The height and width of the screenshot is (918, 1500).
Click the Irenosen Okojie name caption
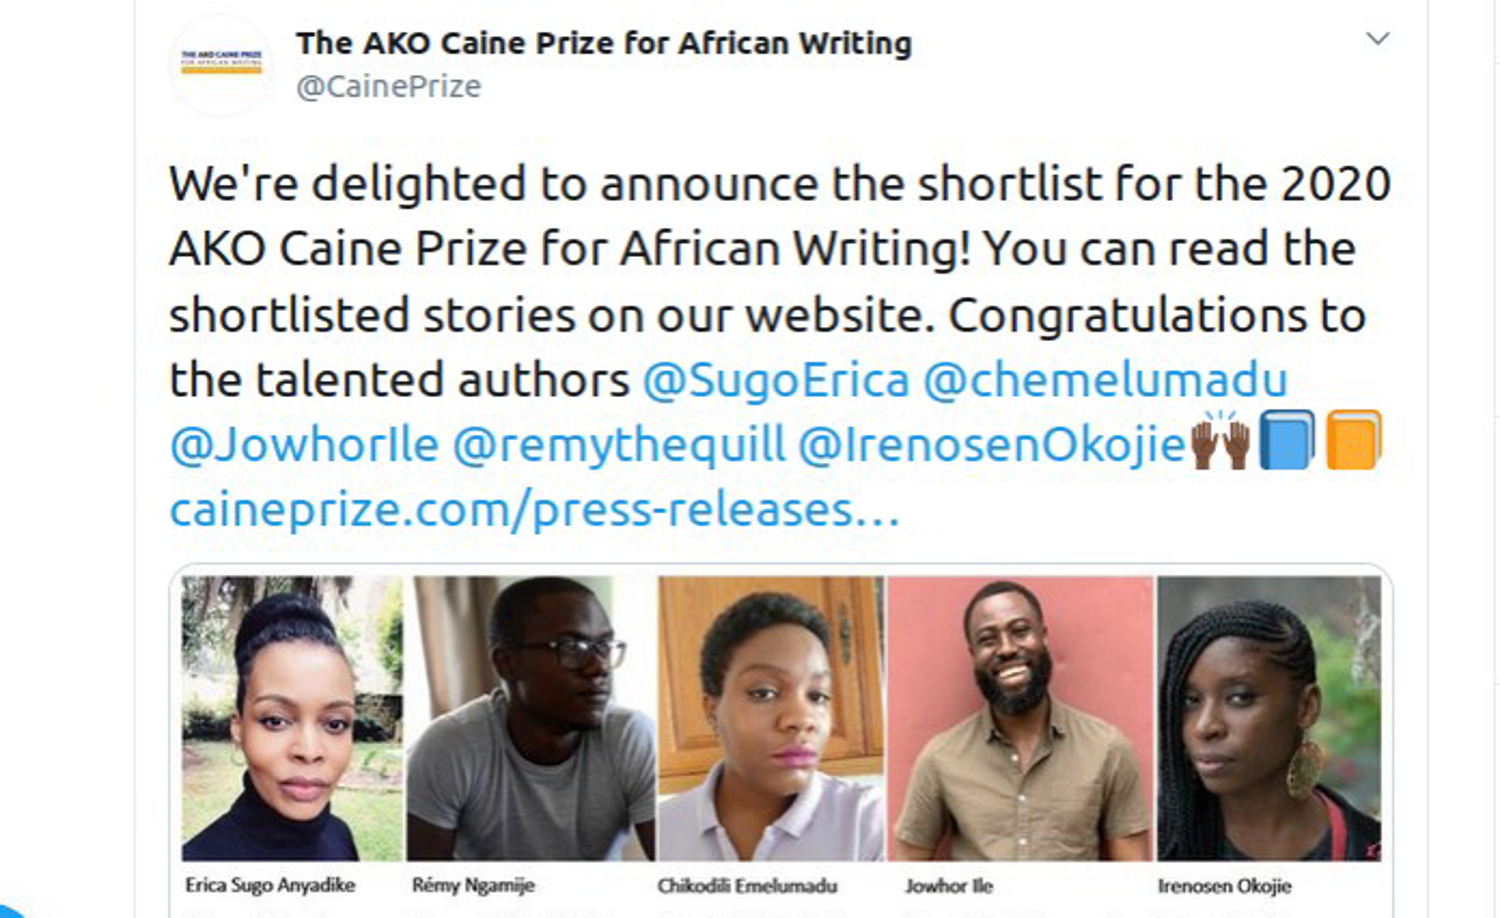pos(1224,886)
